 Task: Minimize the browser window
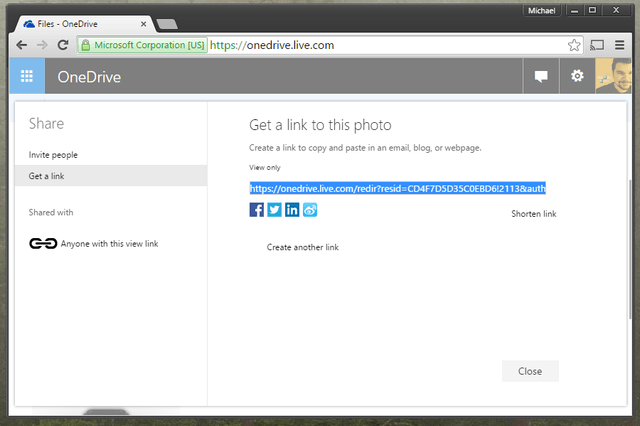pyautogui.click(x=575, y=11)
